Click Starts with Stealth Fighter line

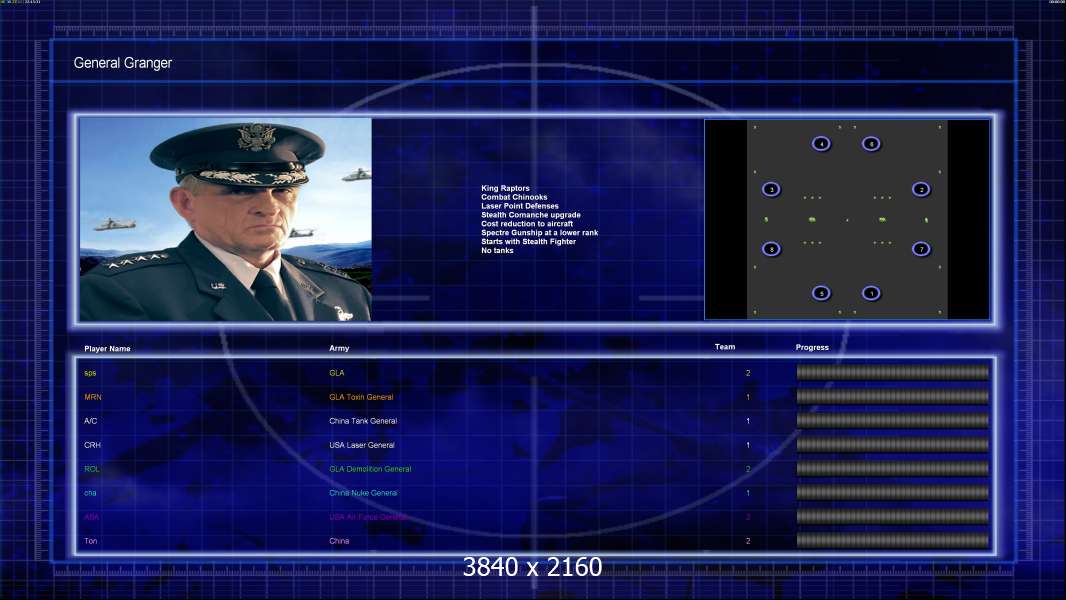tap(528, 241)
